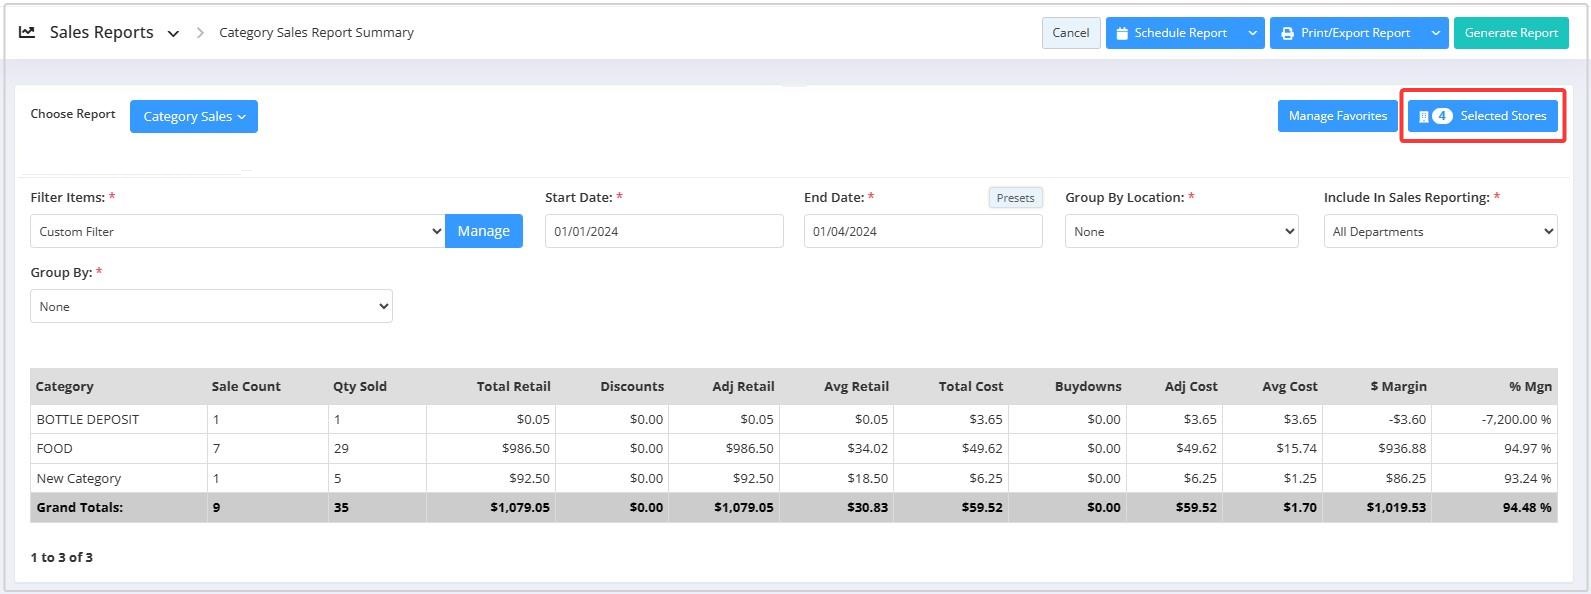Screen dimensions: 1591x594
Task: Click the 35 total quantity sold
Action: tap(341, 507)
